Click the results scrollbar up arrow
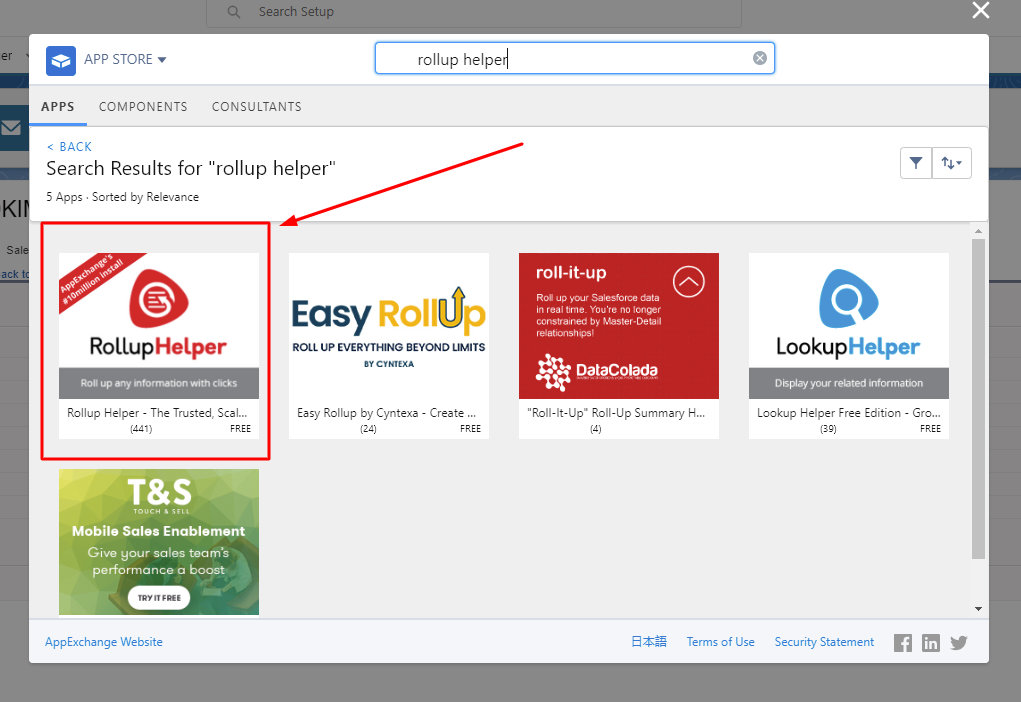The width and height of the screenshot is (1021, 702). pyautogui.click(x=978, y=231)
